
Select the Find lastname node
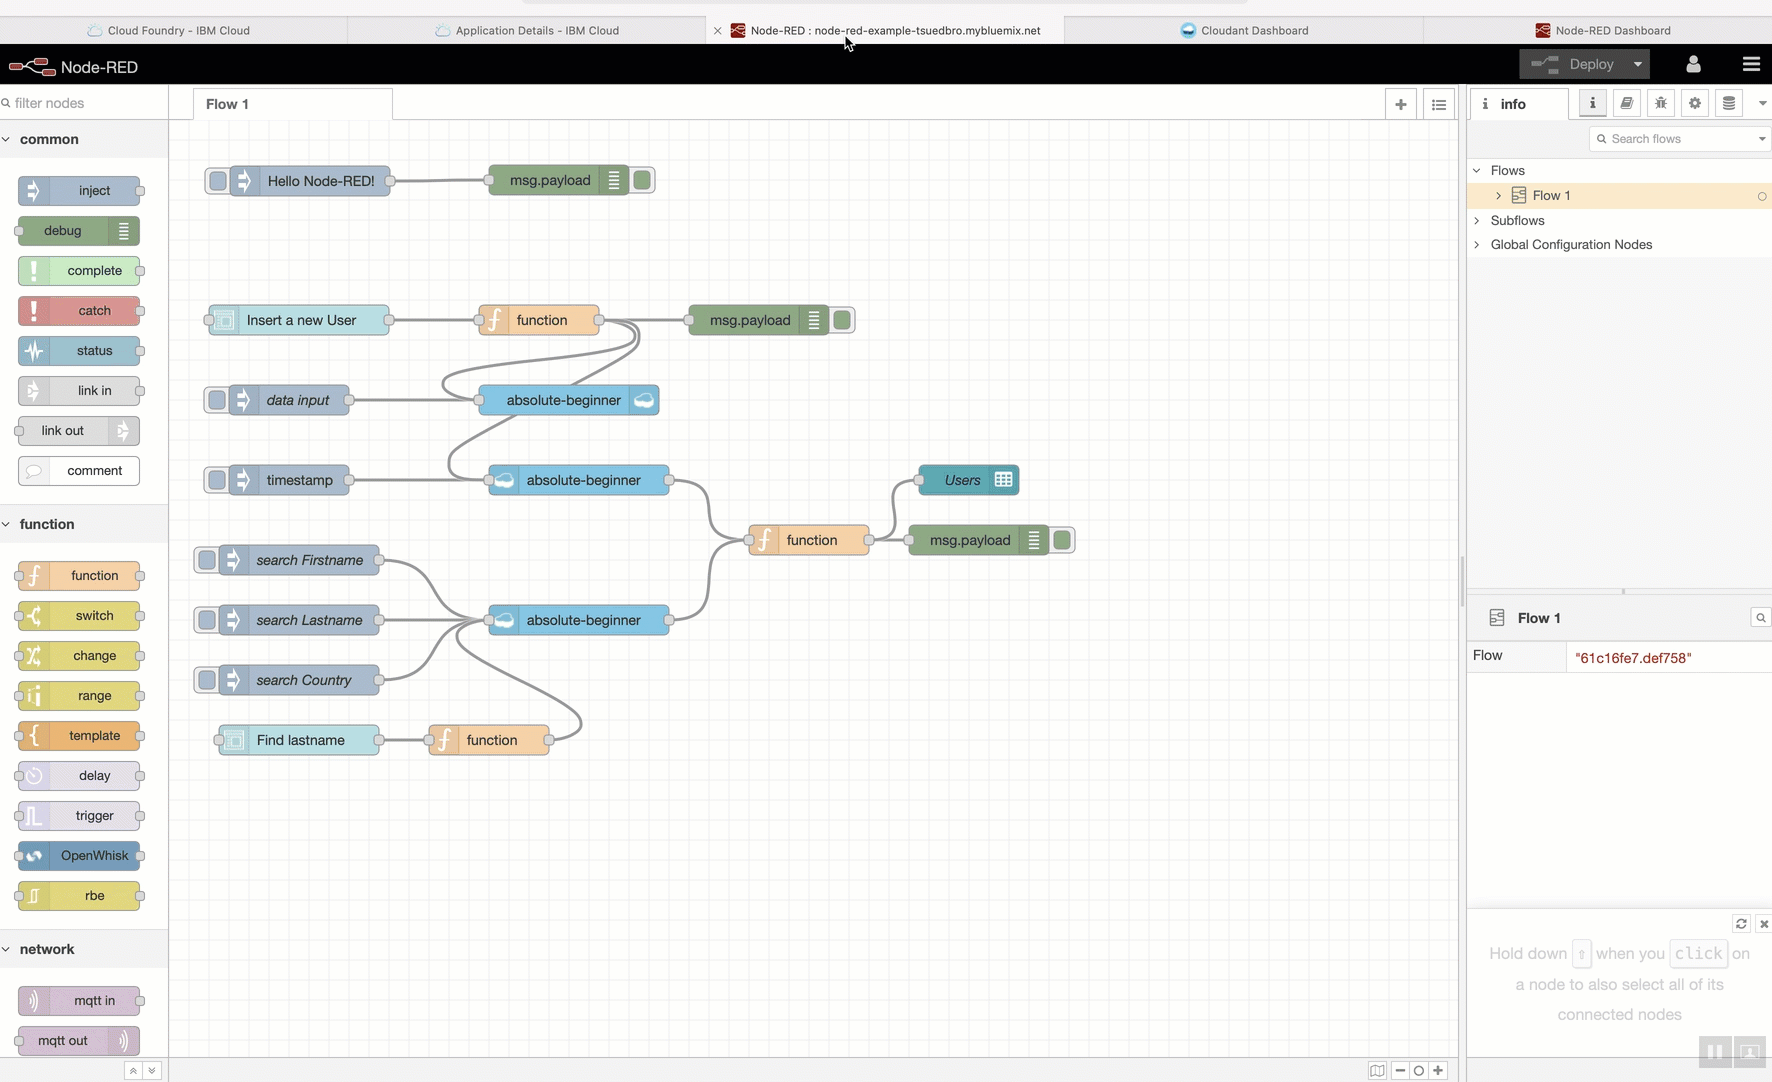(x=299, y=740)
